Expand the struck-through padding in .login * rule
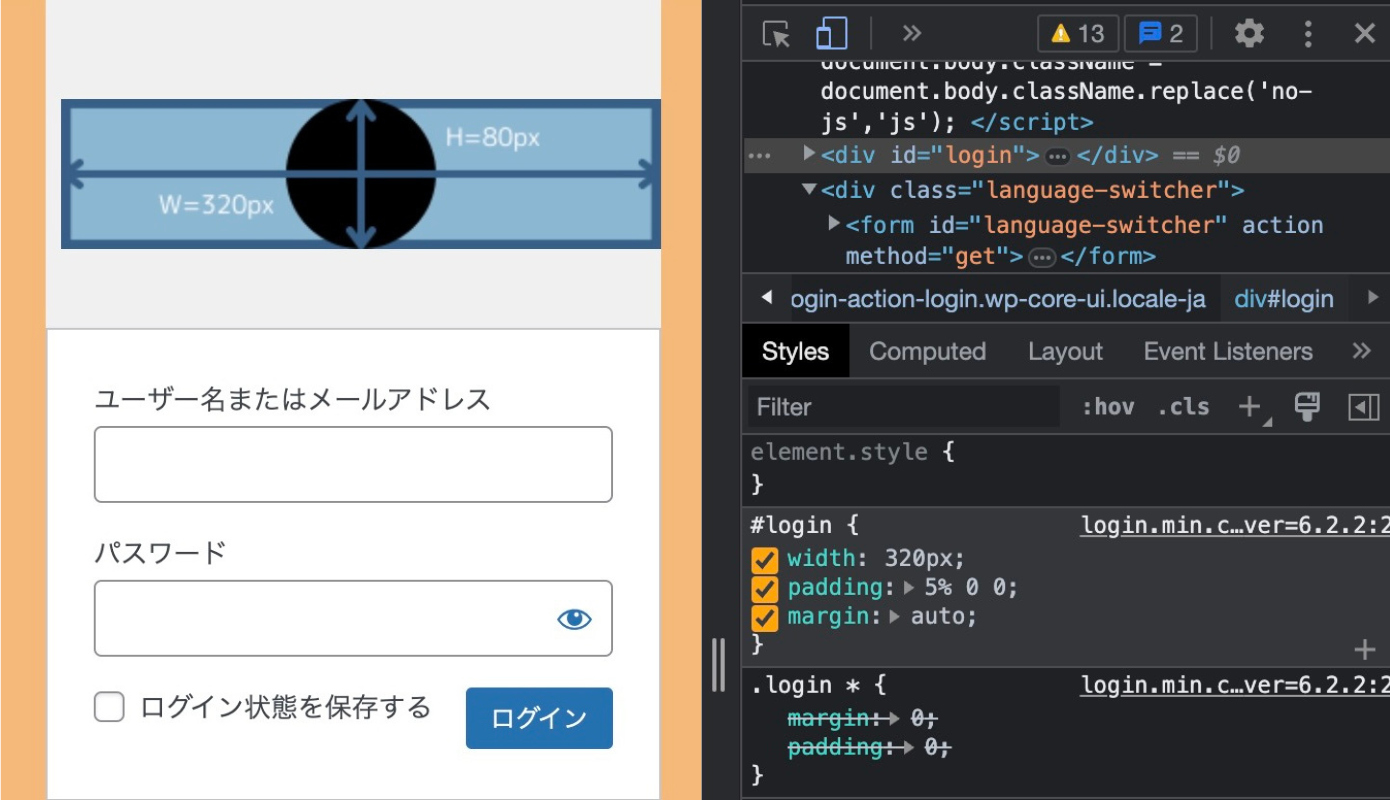 (x=910, y=747)
